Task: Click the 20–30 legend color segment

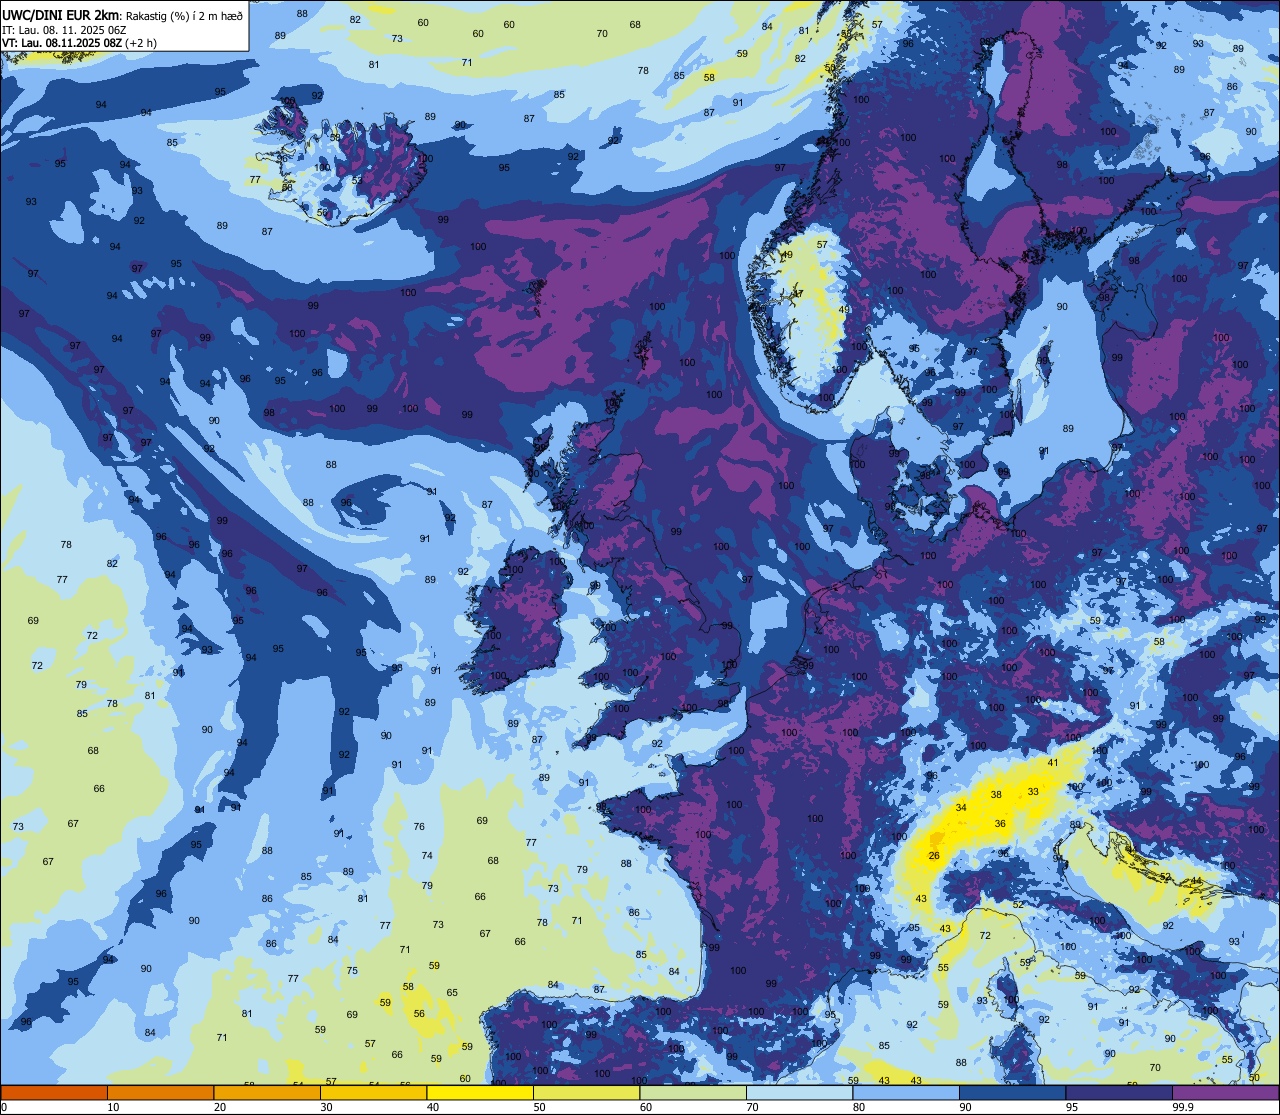Action: click(267, 1092)
